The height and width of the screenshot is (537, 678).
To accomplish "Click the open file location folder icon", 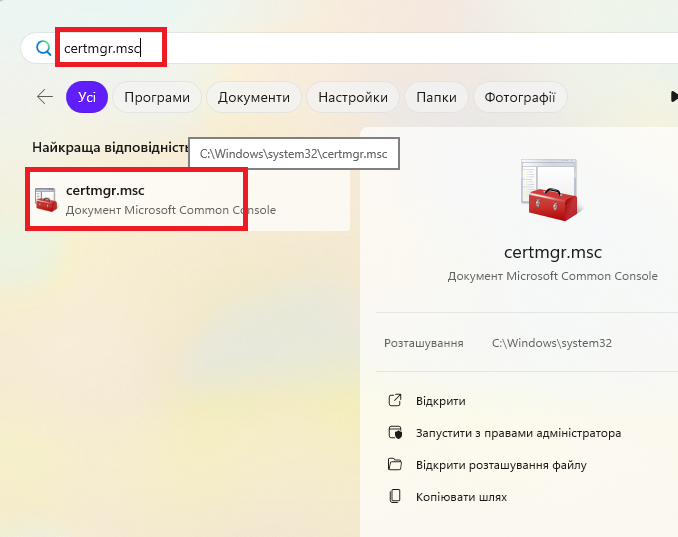I will (x=395, y=465).
